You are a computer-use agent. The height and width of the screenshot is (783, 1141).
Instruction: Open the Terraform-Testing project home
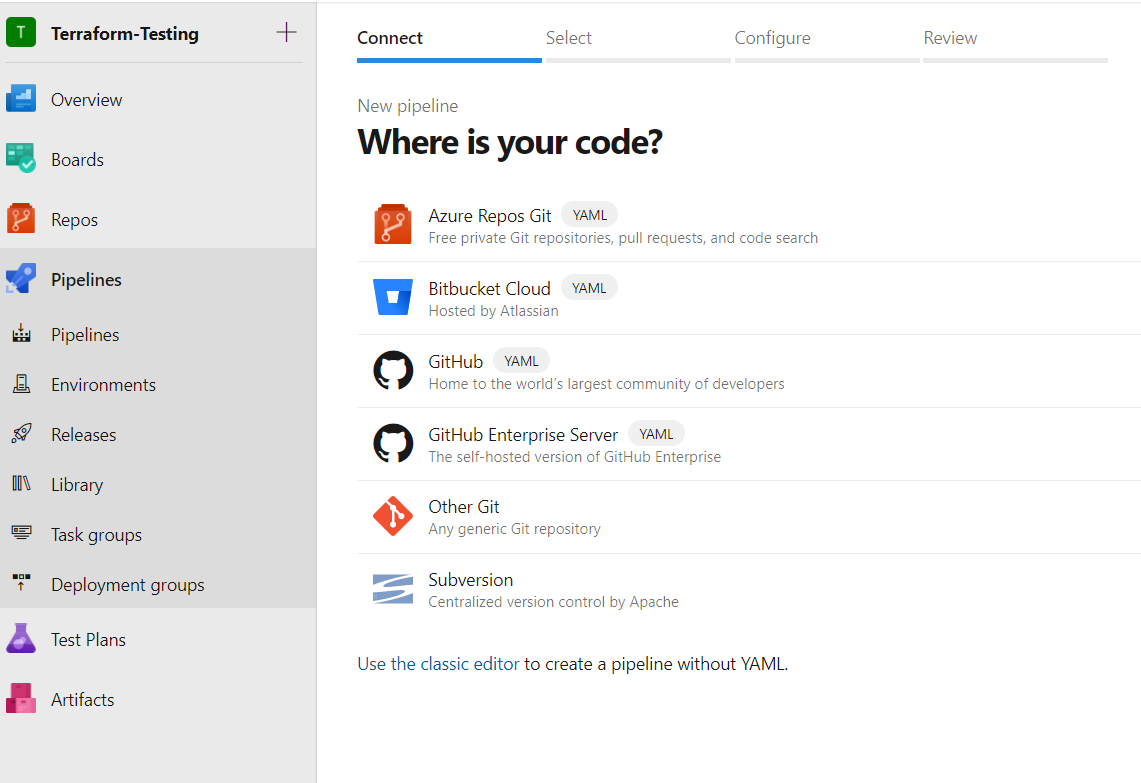pos(124,33)
